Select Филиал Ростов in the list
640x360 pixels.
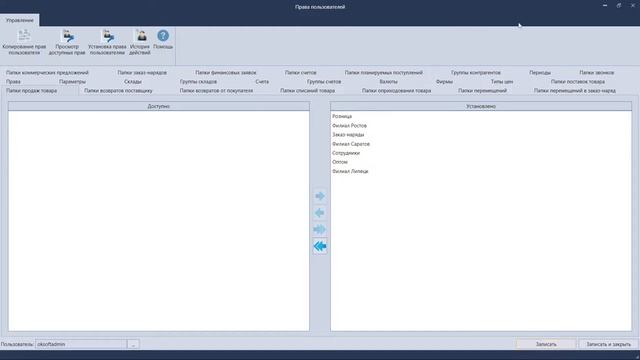point(349,126)
